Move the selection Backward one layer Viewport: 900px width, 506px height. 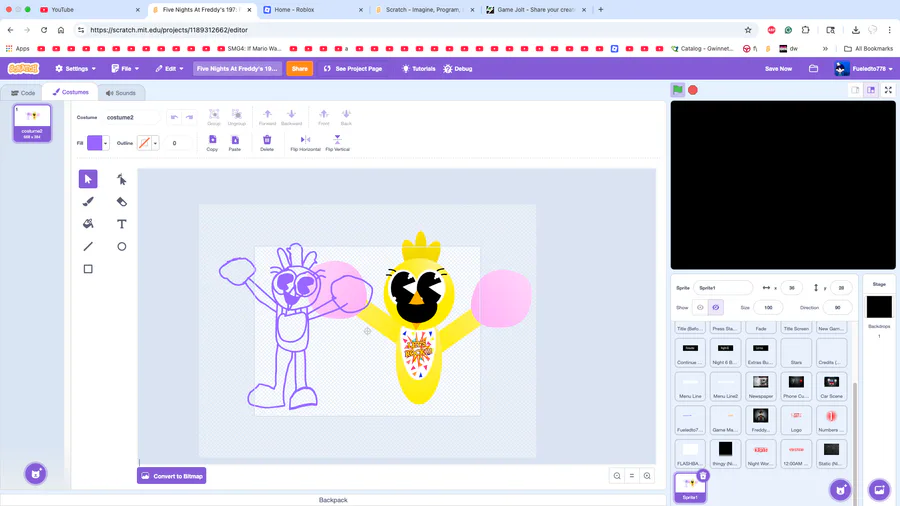(292, 117)
